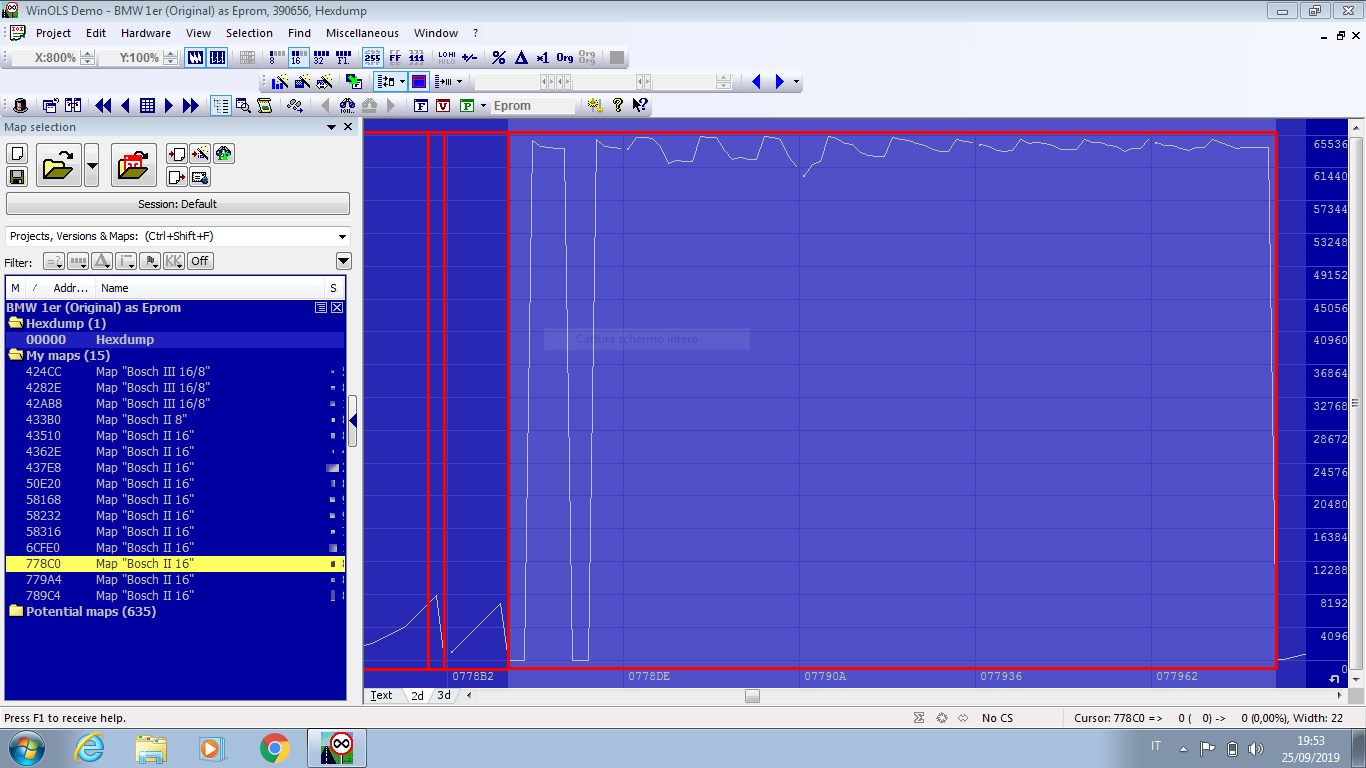Select the 16-bit data width icon

pos(296,58)
